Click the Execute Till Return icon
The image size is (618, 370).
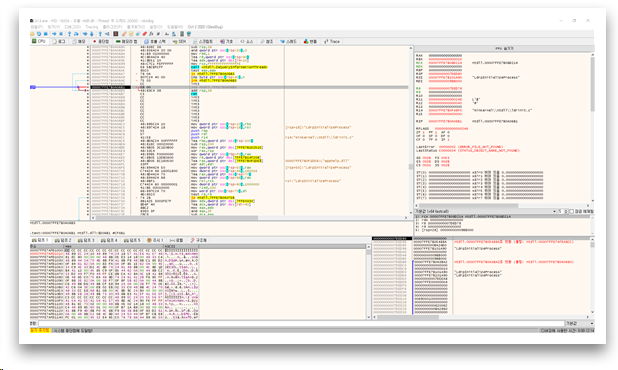[100, 34]
